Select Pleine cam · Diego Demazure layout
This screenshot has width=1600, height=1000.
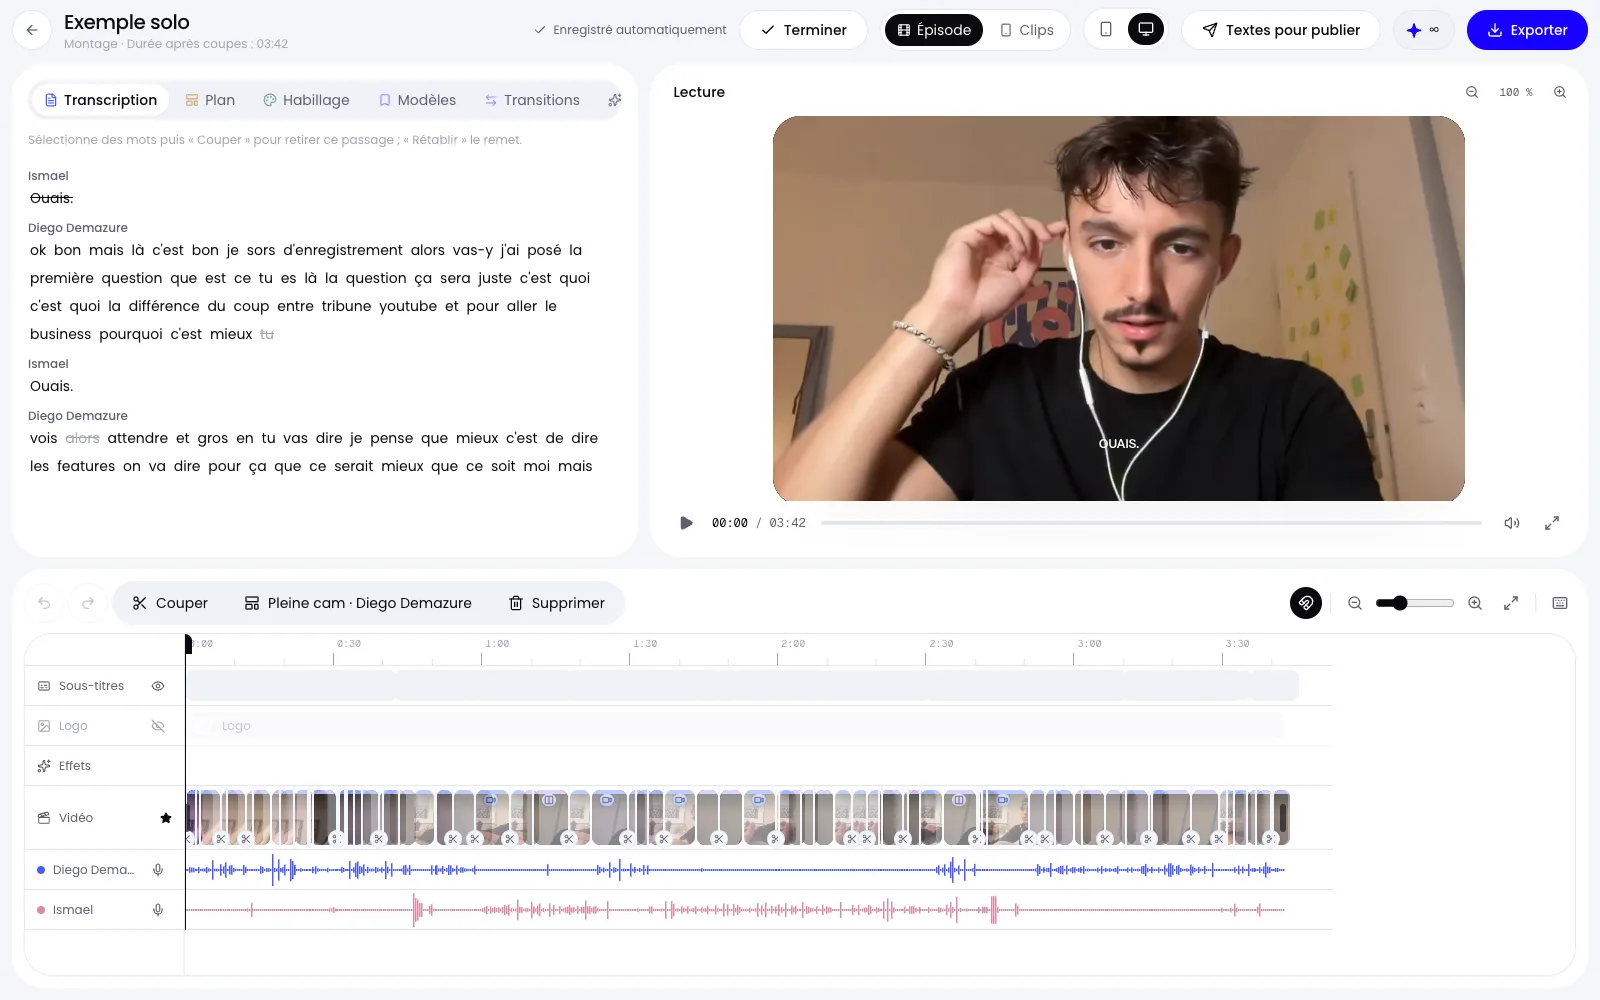click(x=358, y=603)
